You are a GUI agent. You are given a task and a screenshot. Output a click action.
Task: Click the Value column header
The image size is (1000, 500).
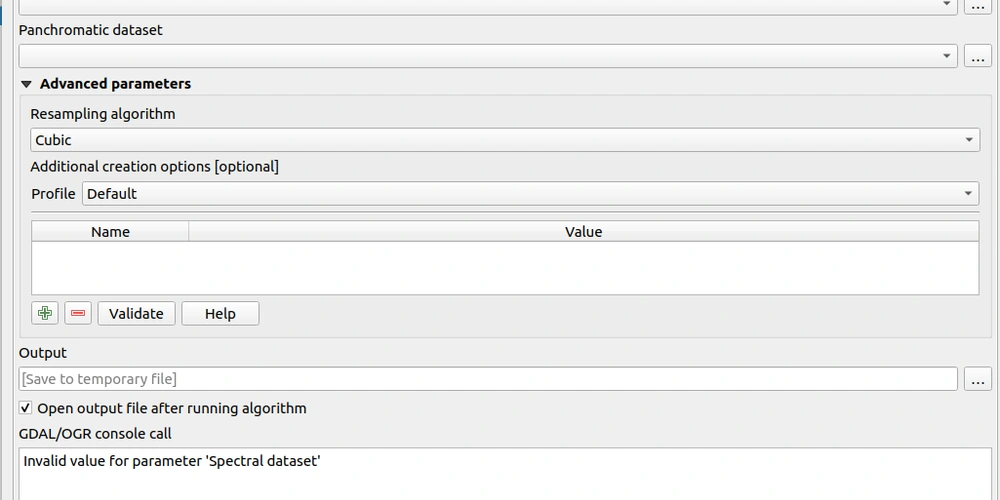[x=583, y=232]
